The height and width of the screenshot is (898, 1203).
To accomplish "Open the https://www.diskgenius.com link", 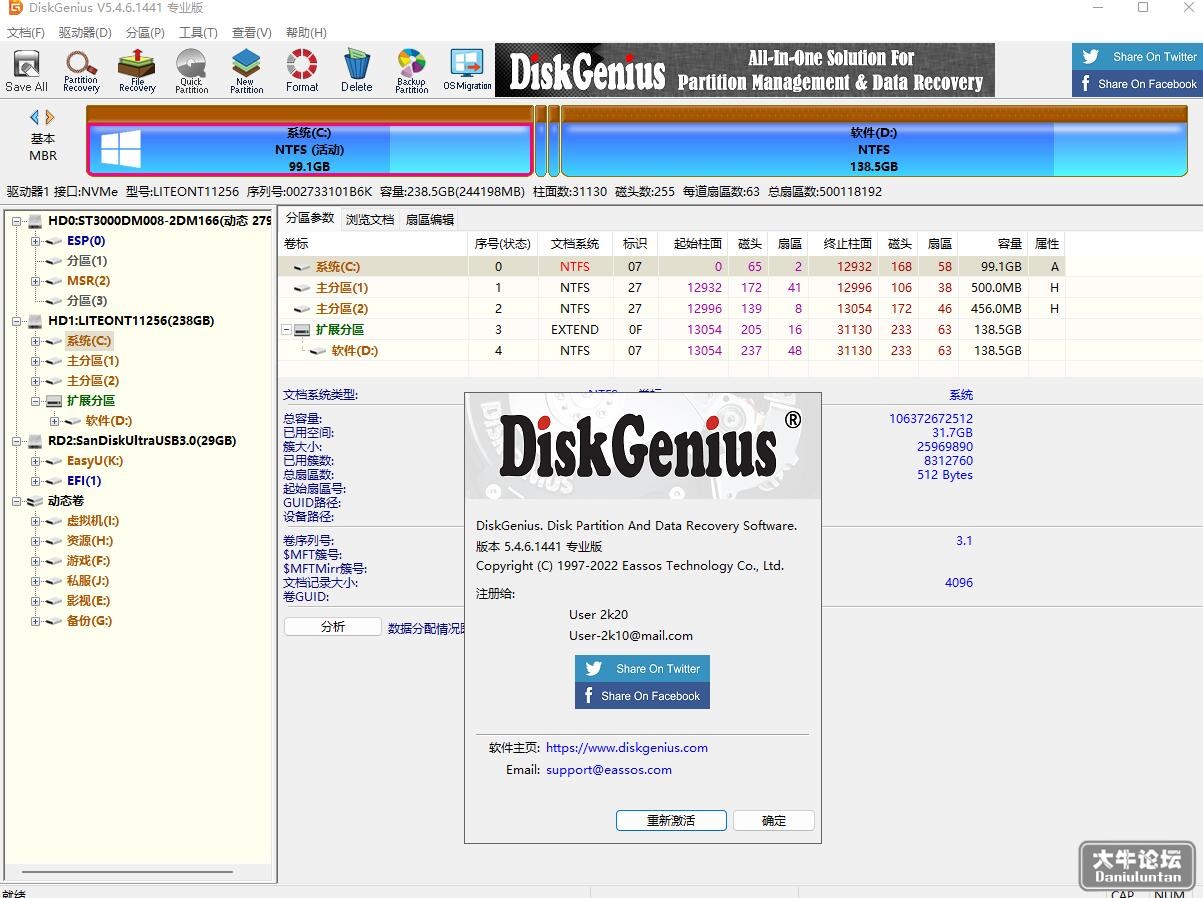I will pyautogui.click(x=627, y=748).
